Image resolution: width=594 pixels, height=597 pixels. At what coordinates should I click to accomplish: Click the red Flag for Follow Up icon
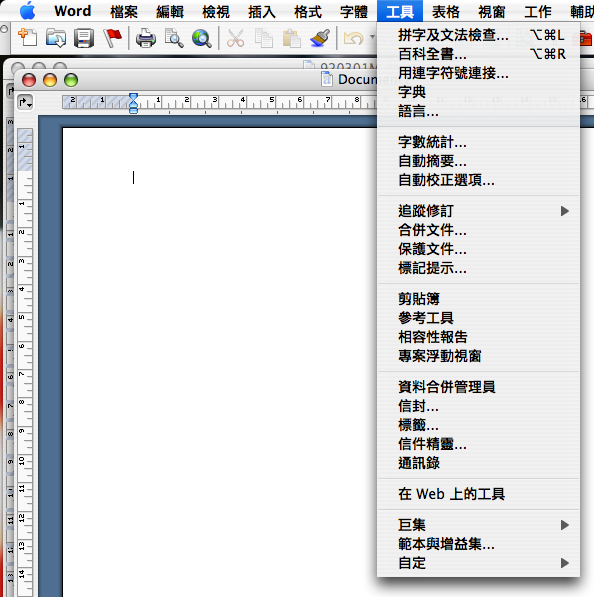tap(113, 38)
